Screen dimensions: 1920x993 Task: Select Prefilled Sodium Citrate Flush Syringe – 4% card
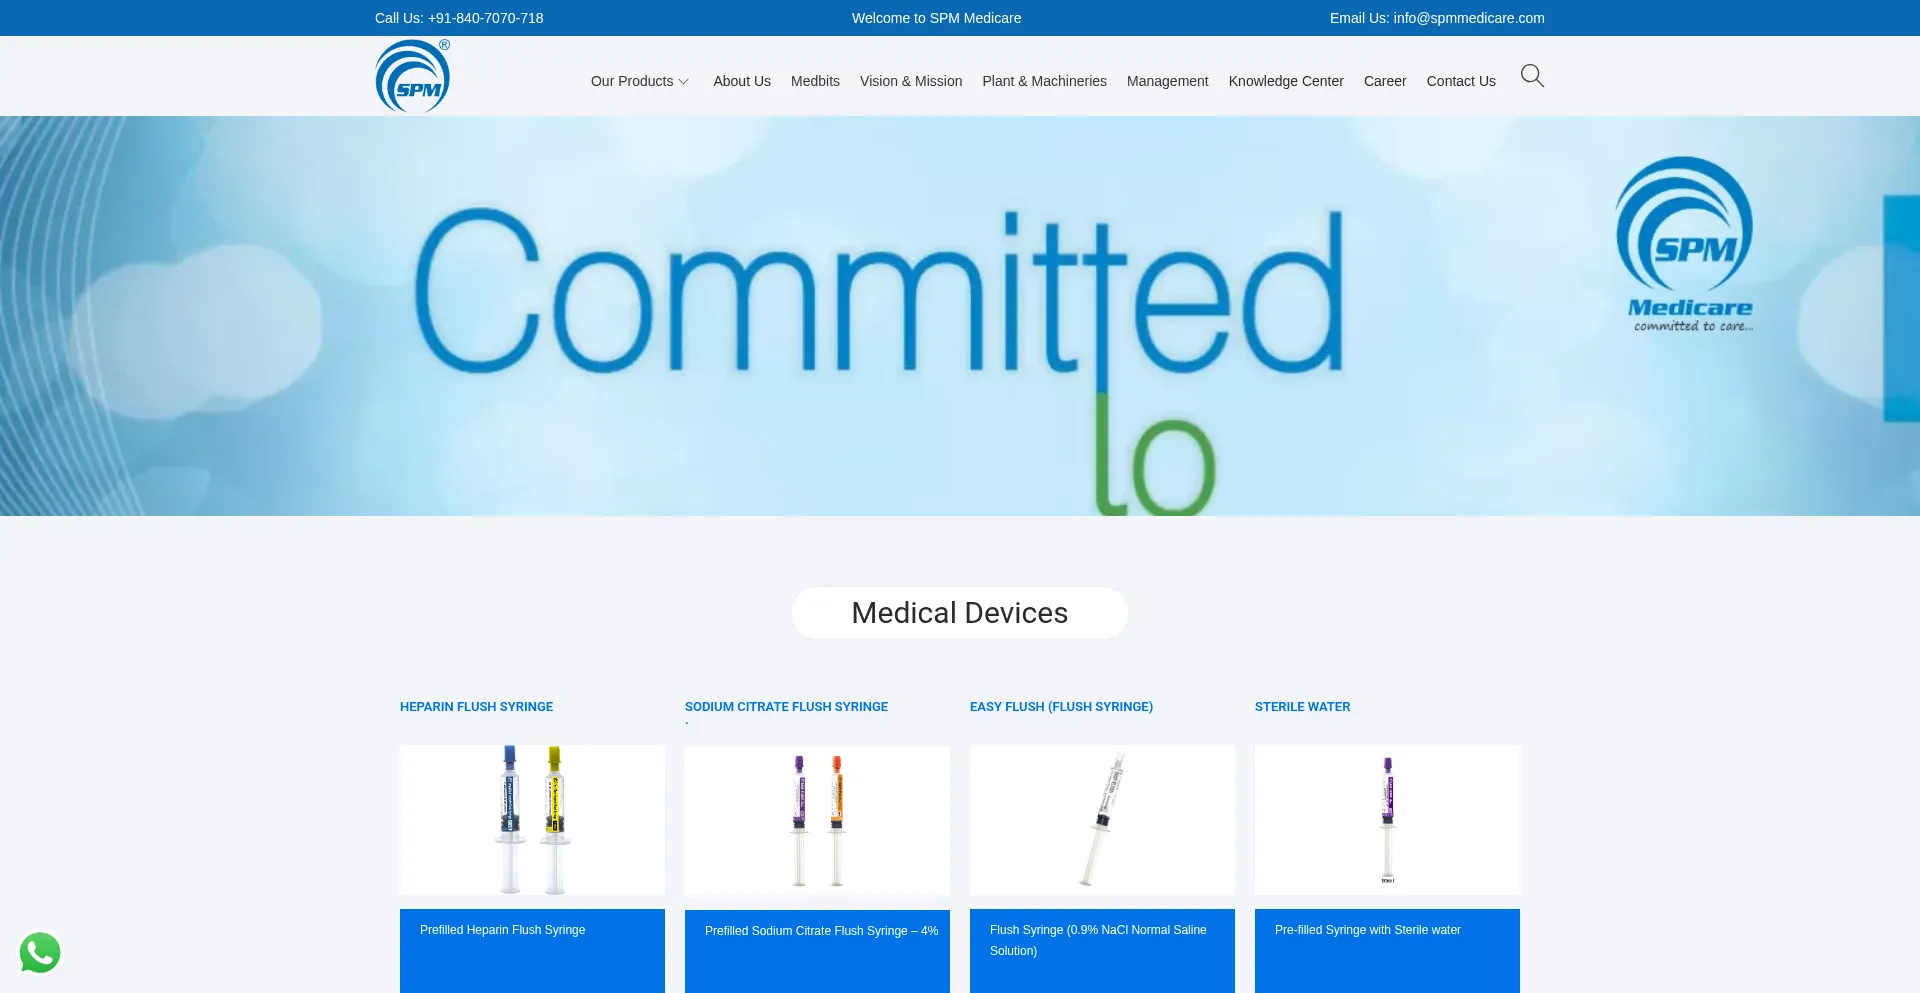pos(817,952)
